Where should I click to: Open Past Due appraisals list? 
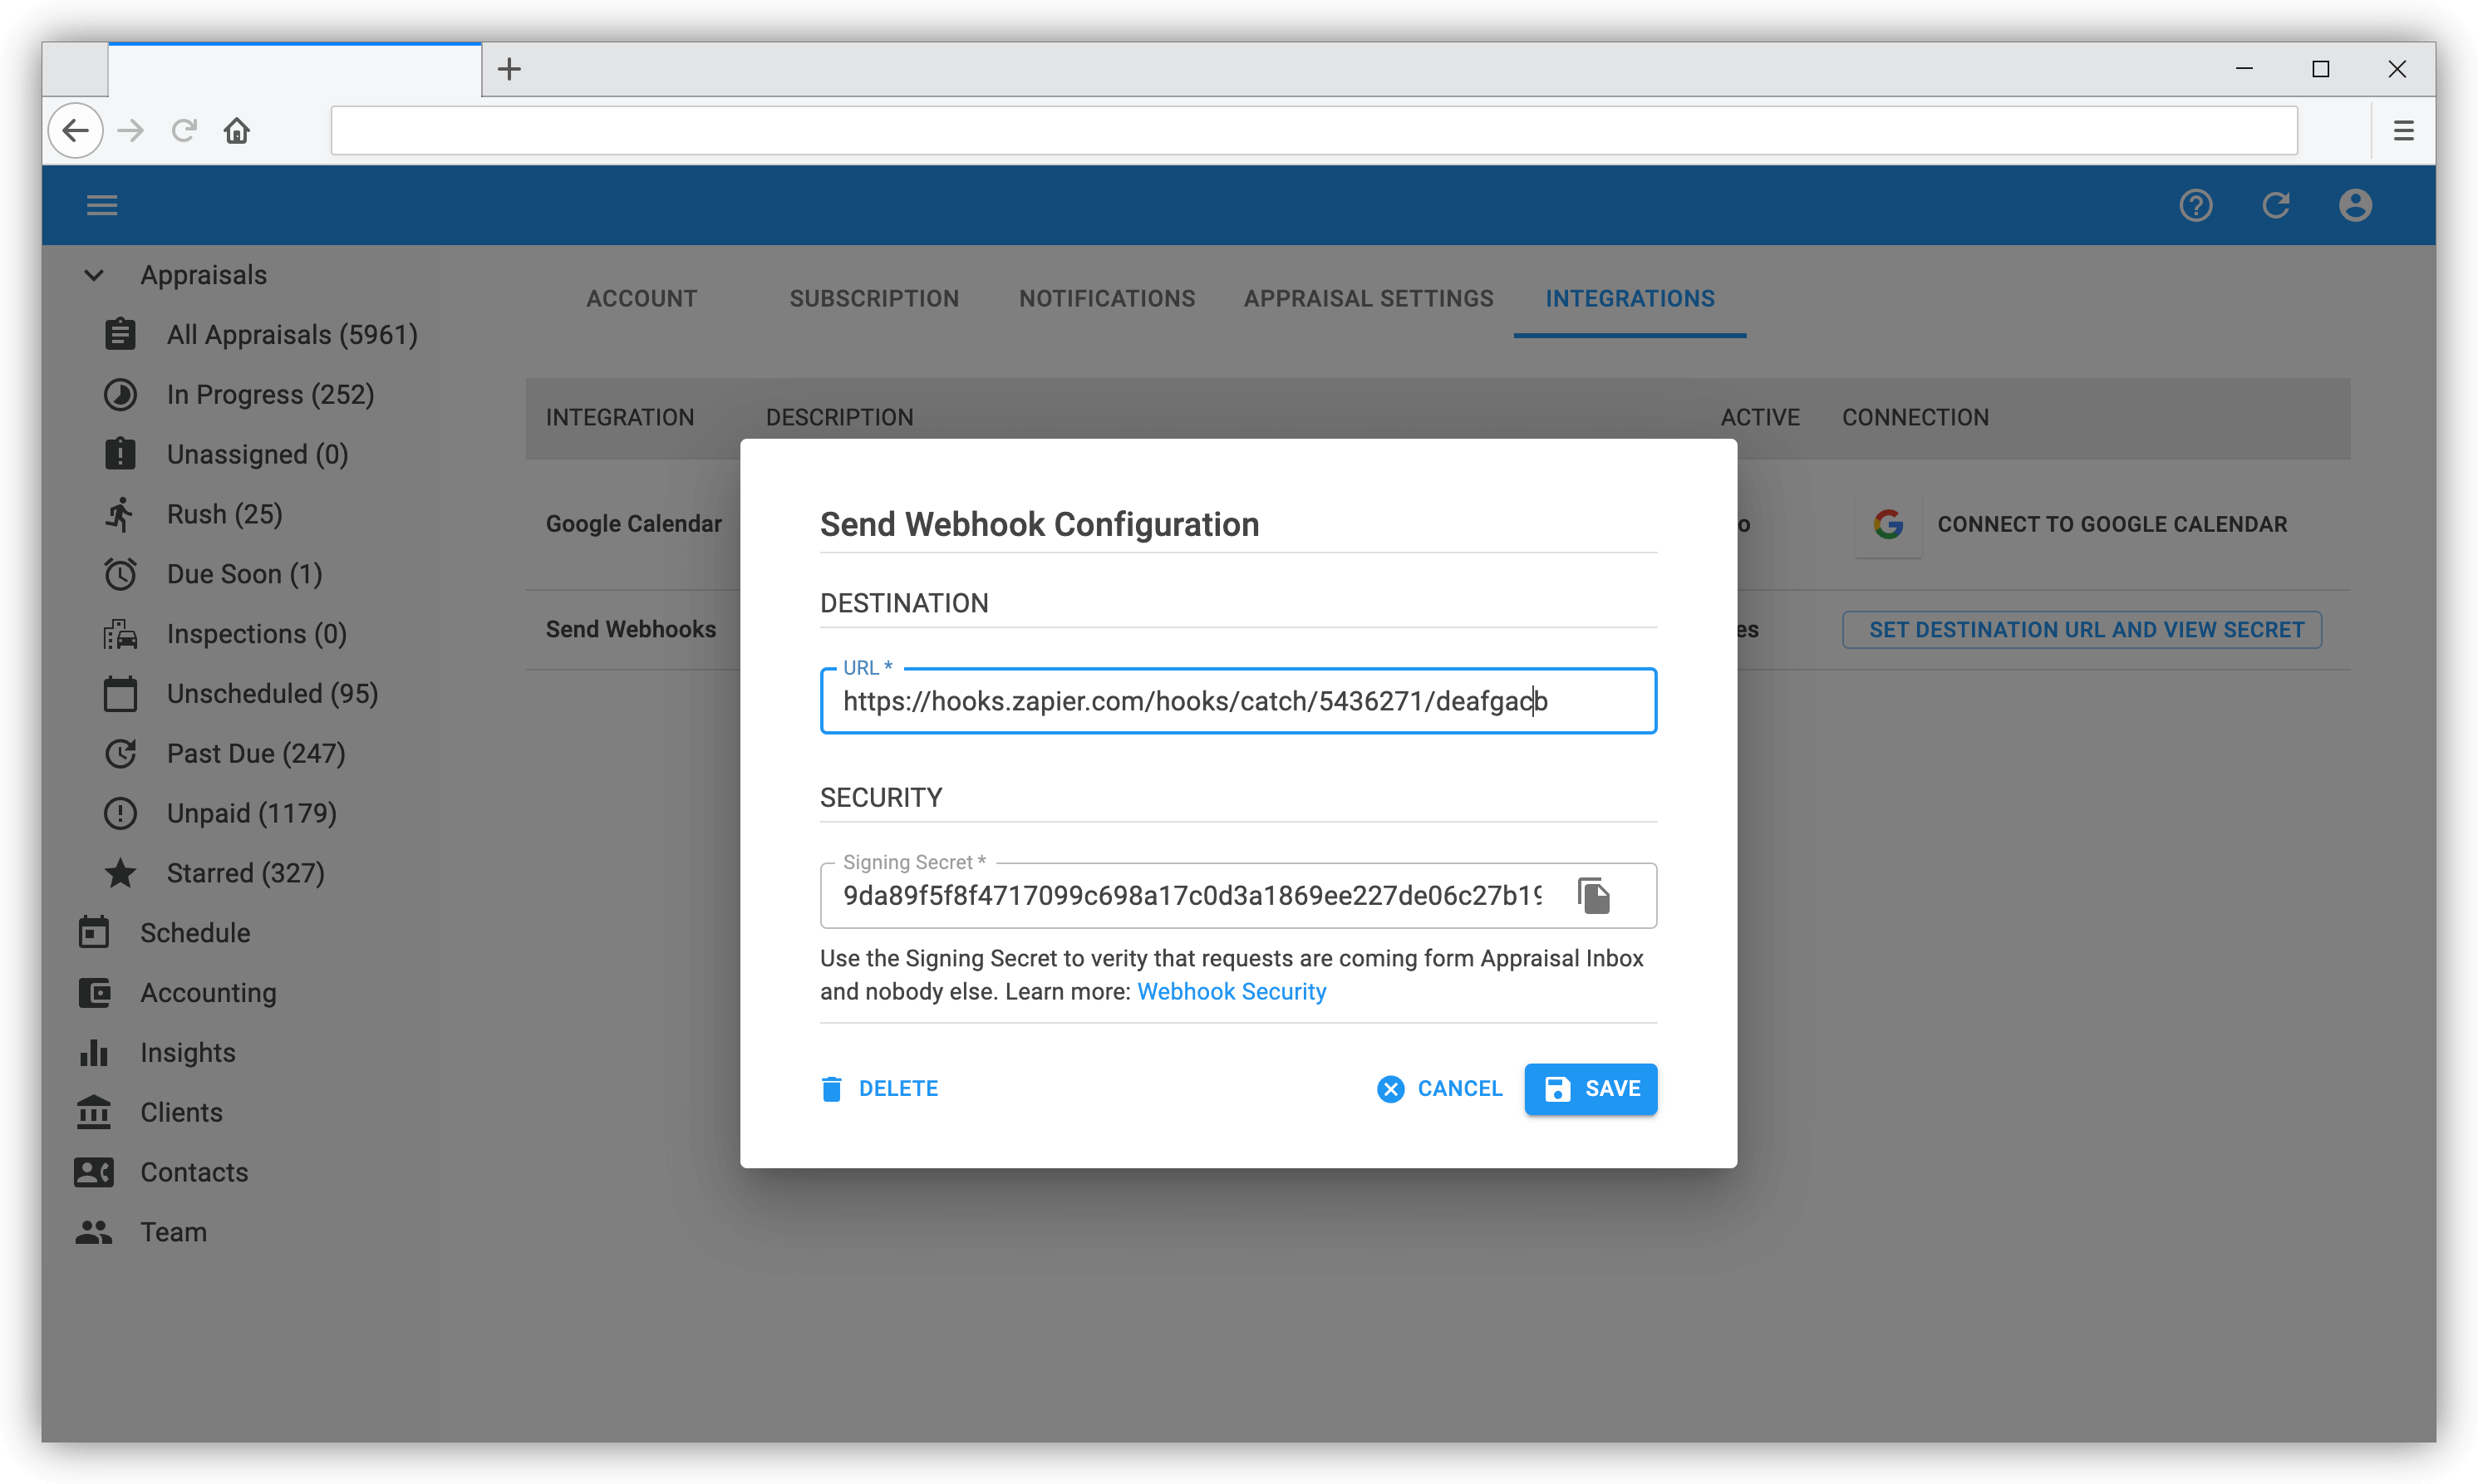(x=255, y=753)
